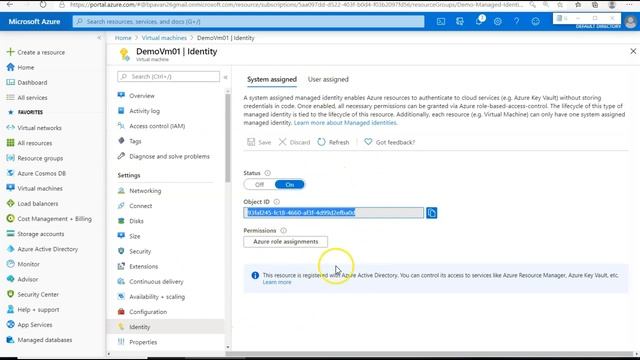This screenshot has height=360, width=640.
Task: Switch to User assigned tab
Action: (x=328, y=79)
